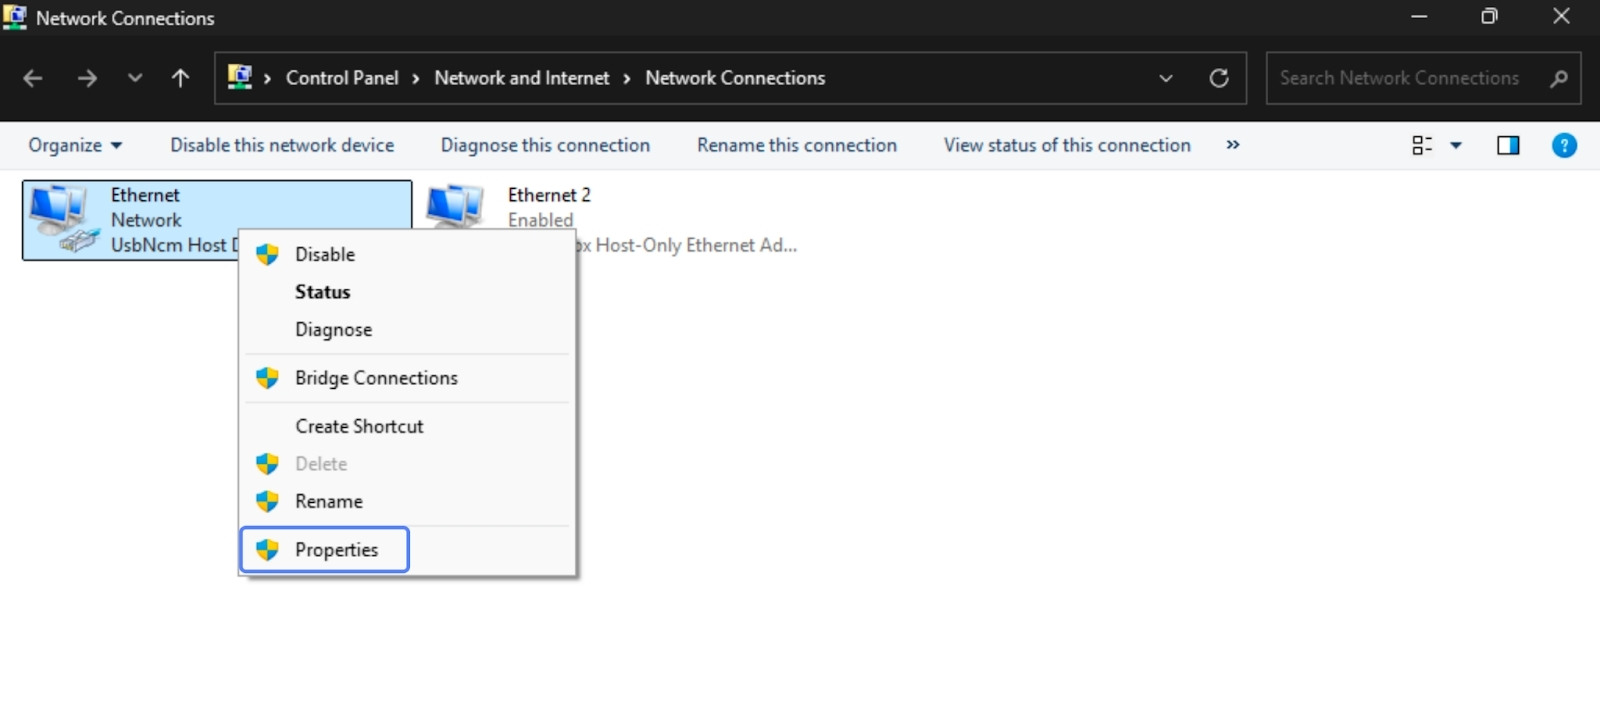Choose Diagnose in context menu

click(x=408, y=330)
